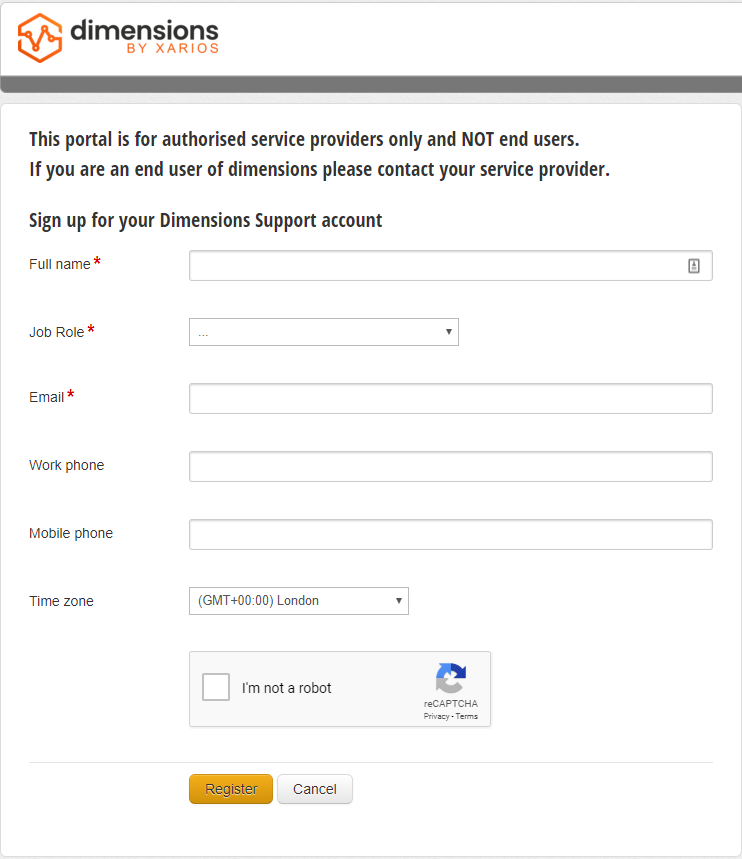Focus the Full name text field

tap(435, 266)
